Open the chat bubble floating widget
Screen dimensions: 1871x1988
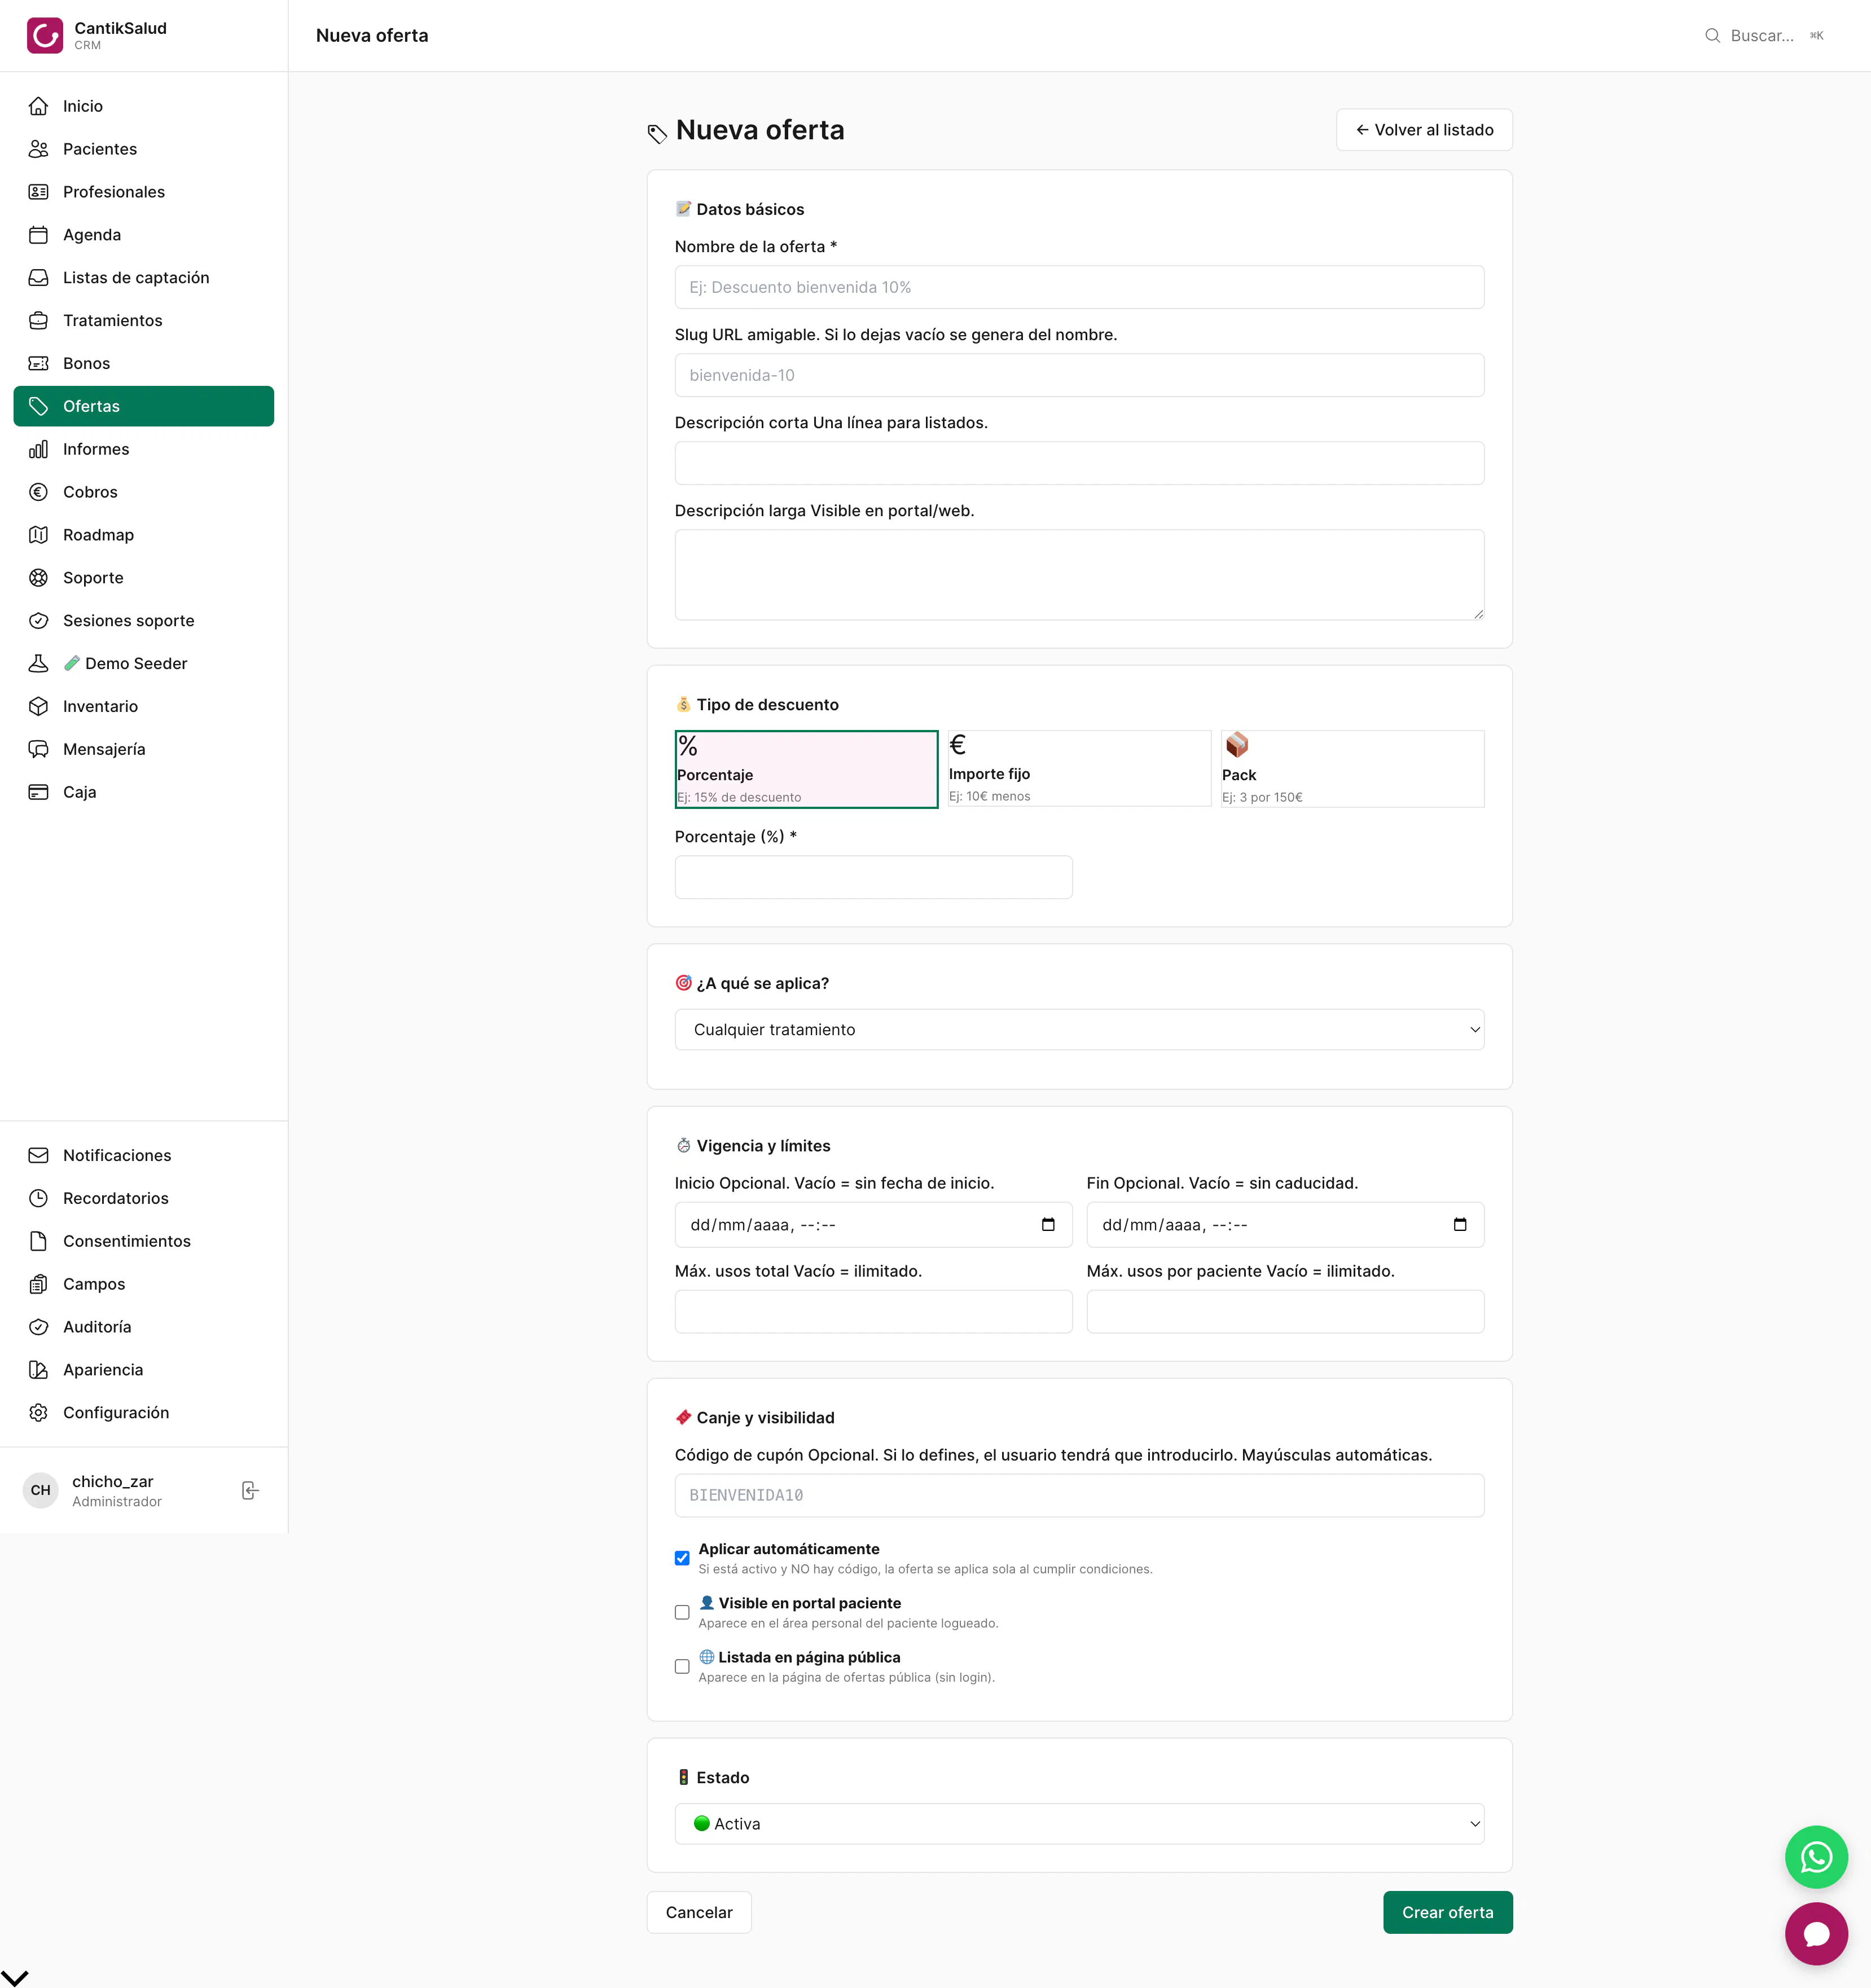(1816, 1934)
